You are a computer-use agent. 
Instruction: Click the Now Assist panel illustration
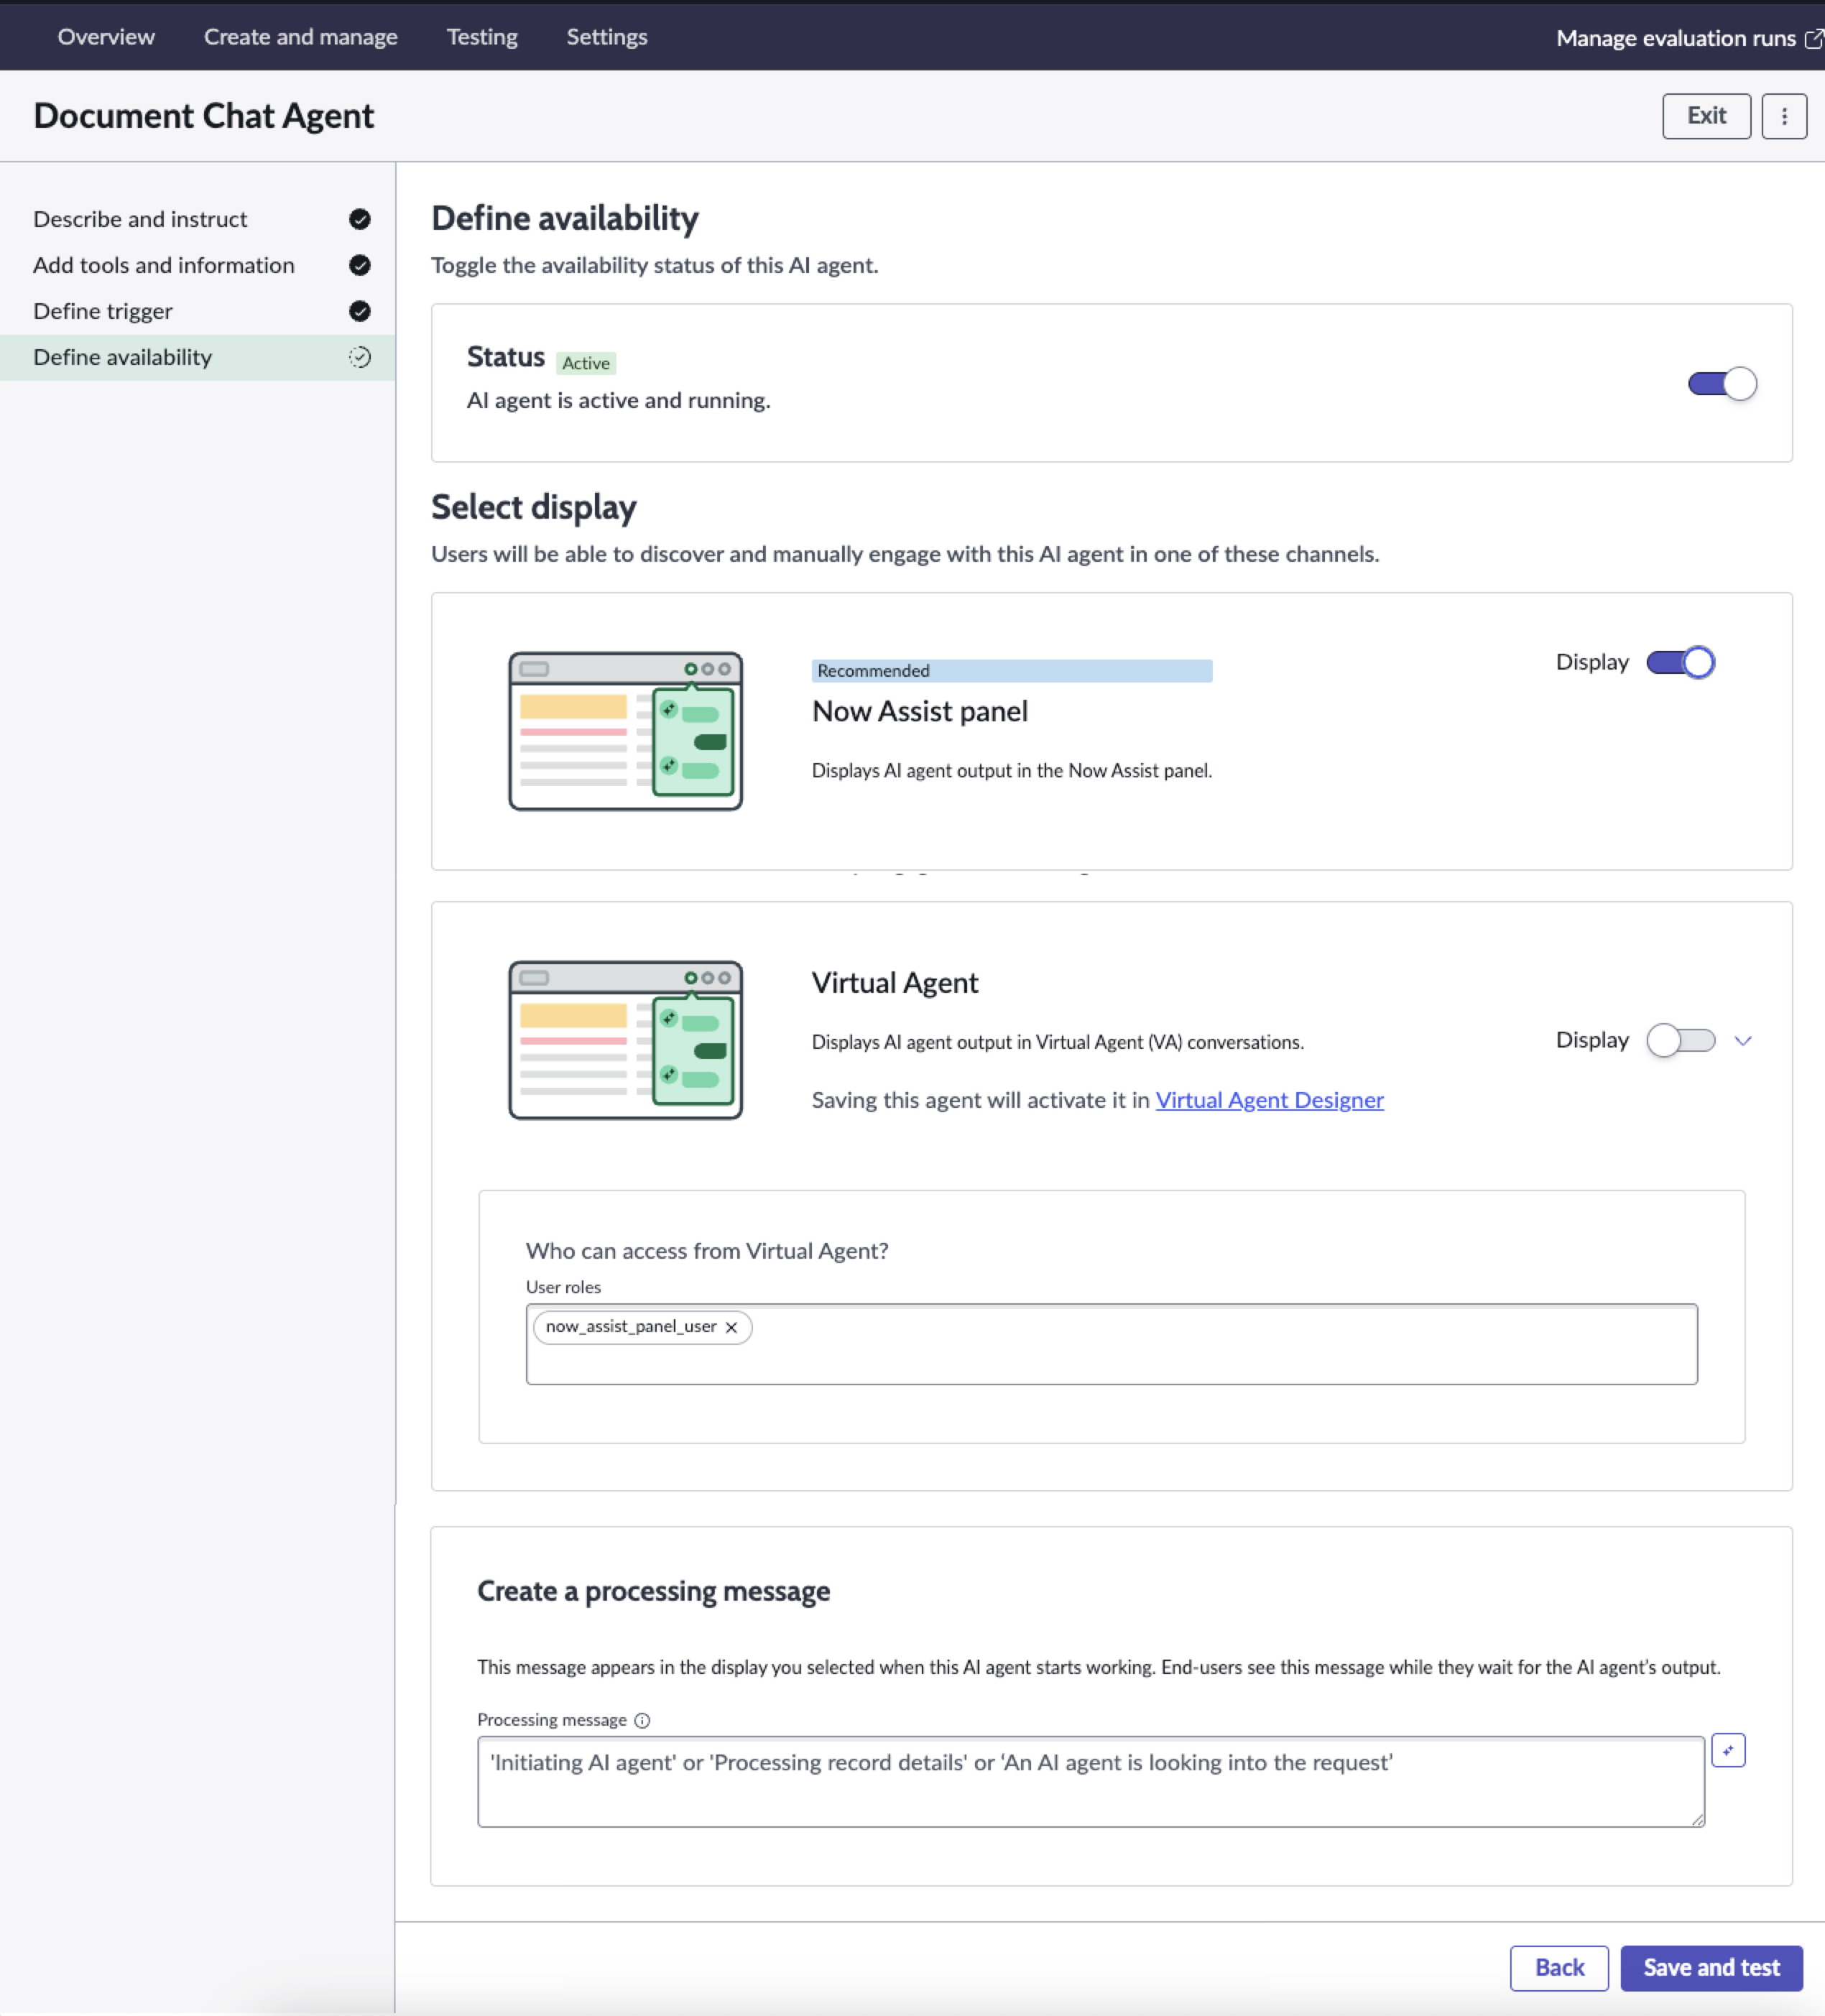tap(626, 731)
